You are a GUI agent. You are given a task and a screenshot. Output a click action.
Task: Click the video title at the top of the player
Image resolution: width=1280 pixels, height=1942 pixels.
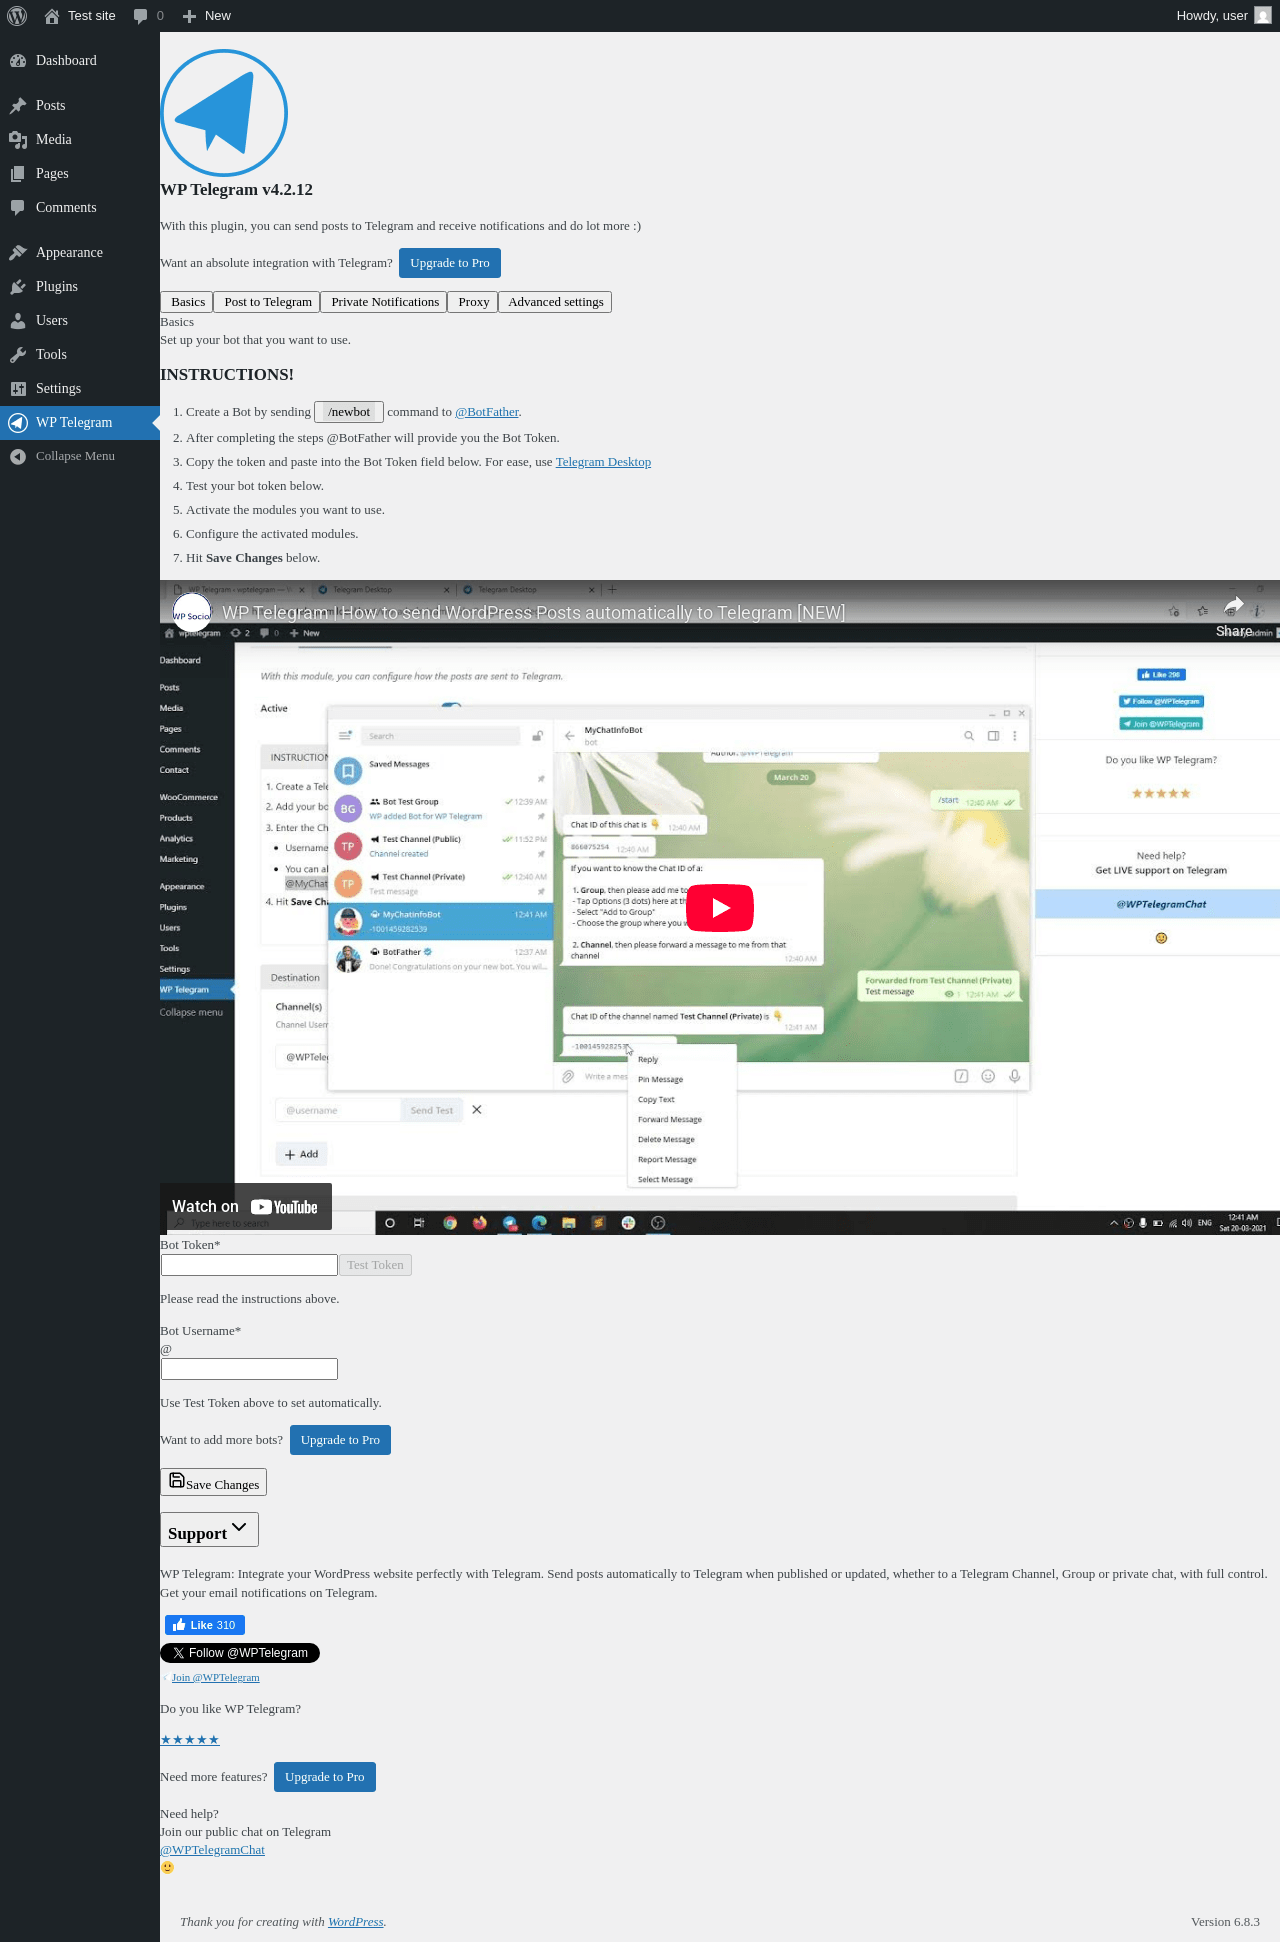533,612
